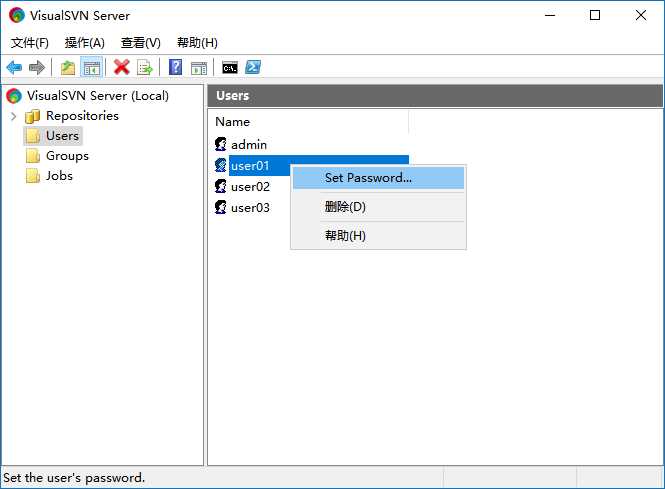Click the Groups folder icon

pos(33,156)
